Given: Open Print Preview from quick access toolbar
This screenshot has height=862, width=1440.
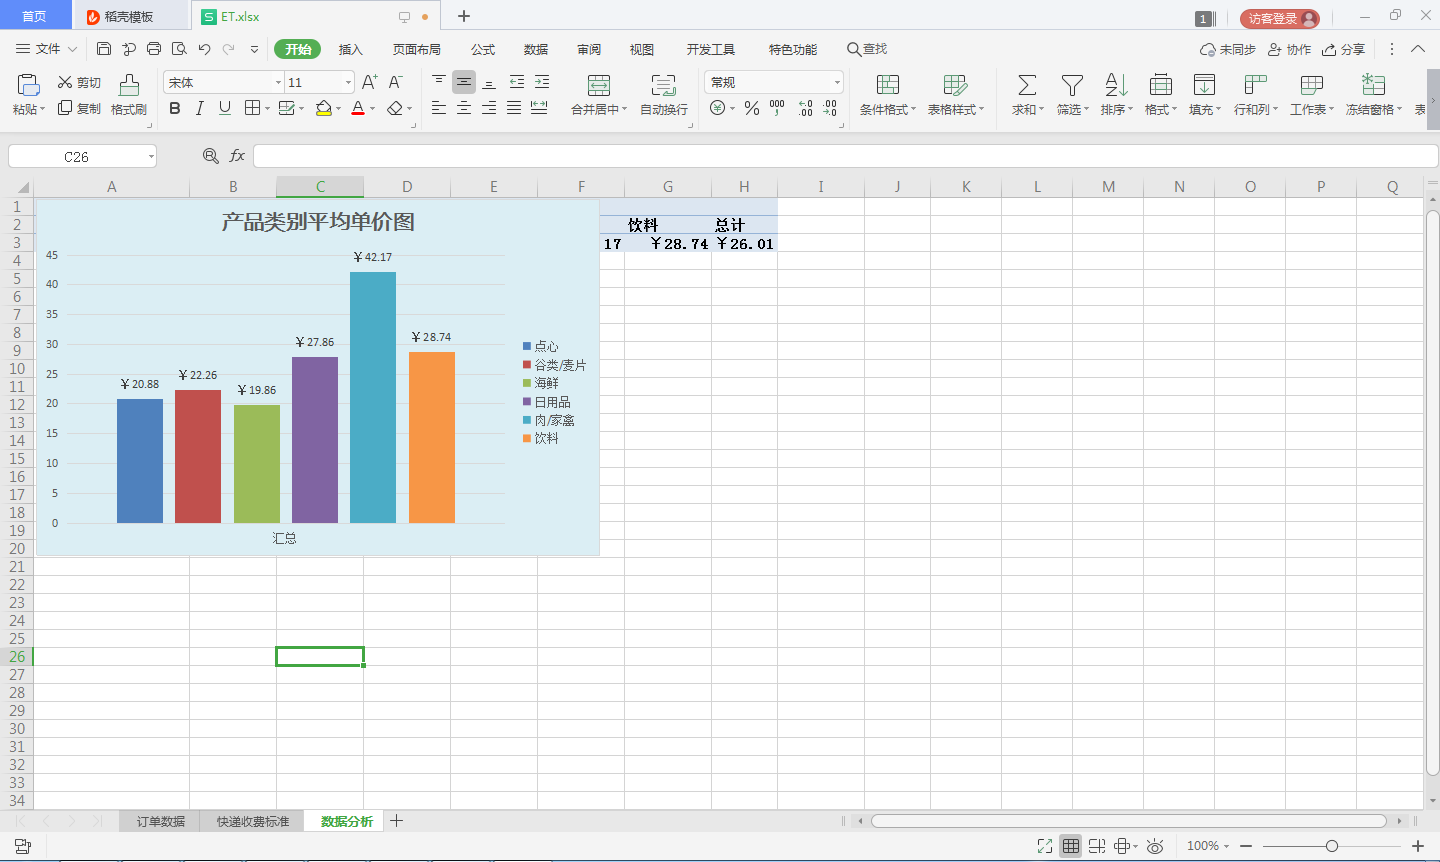Looking at the screenshot, I should coord(179,49).
